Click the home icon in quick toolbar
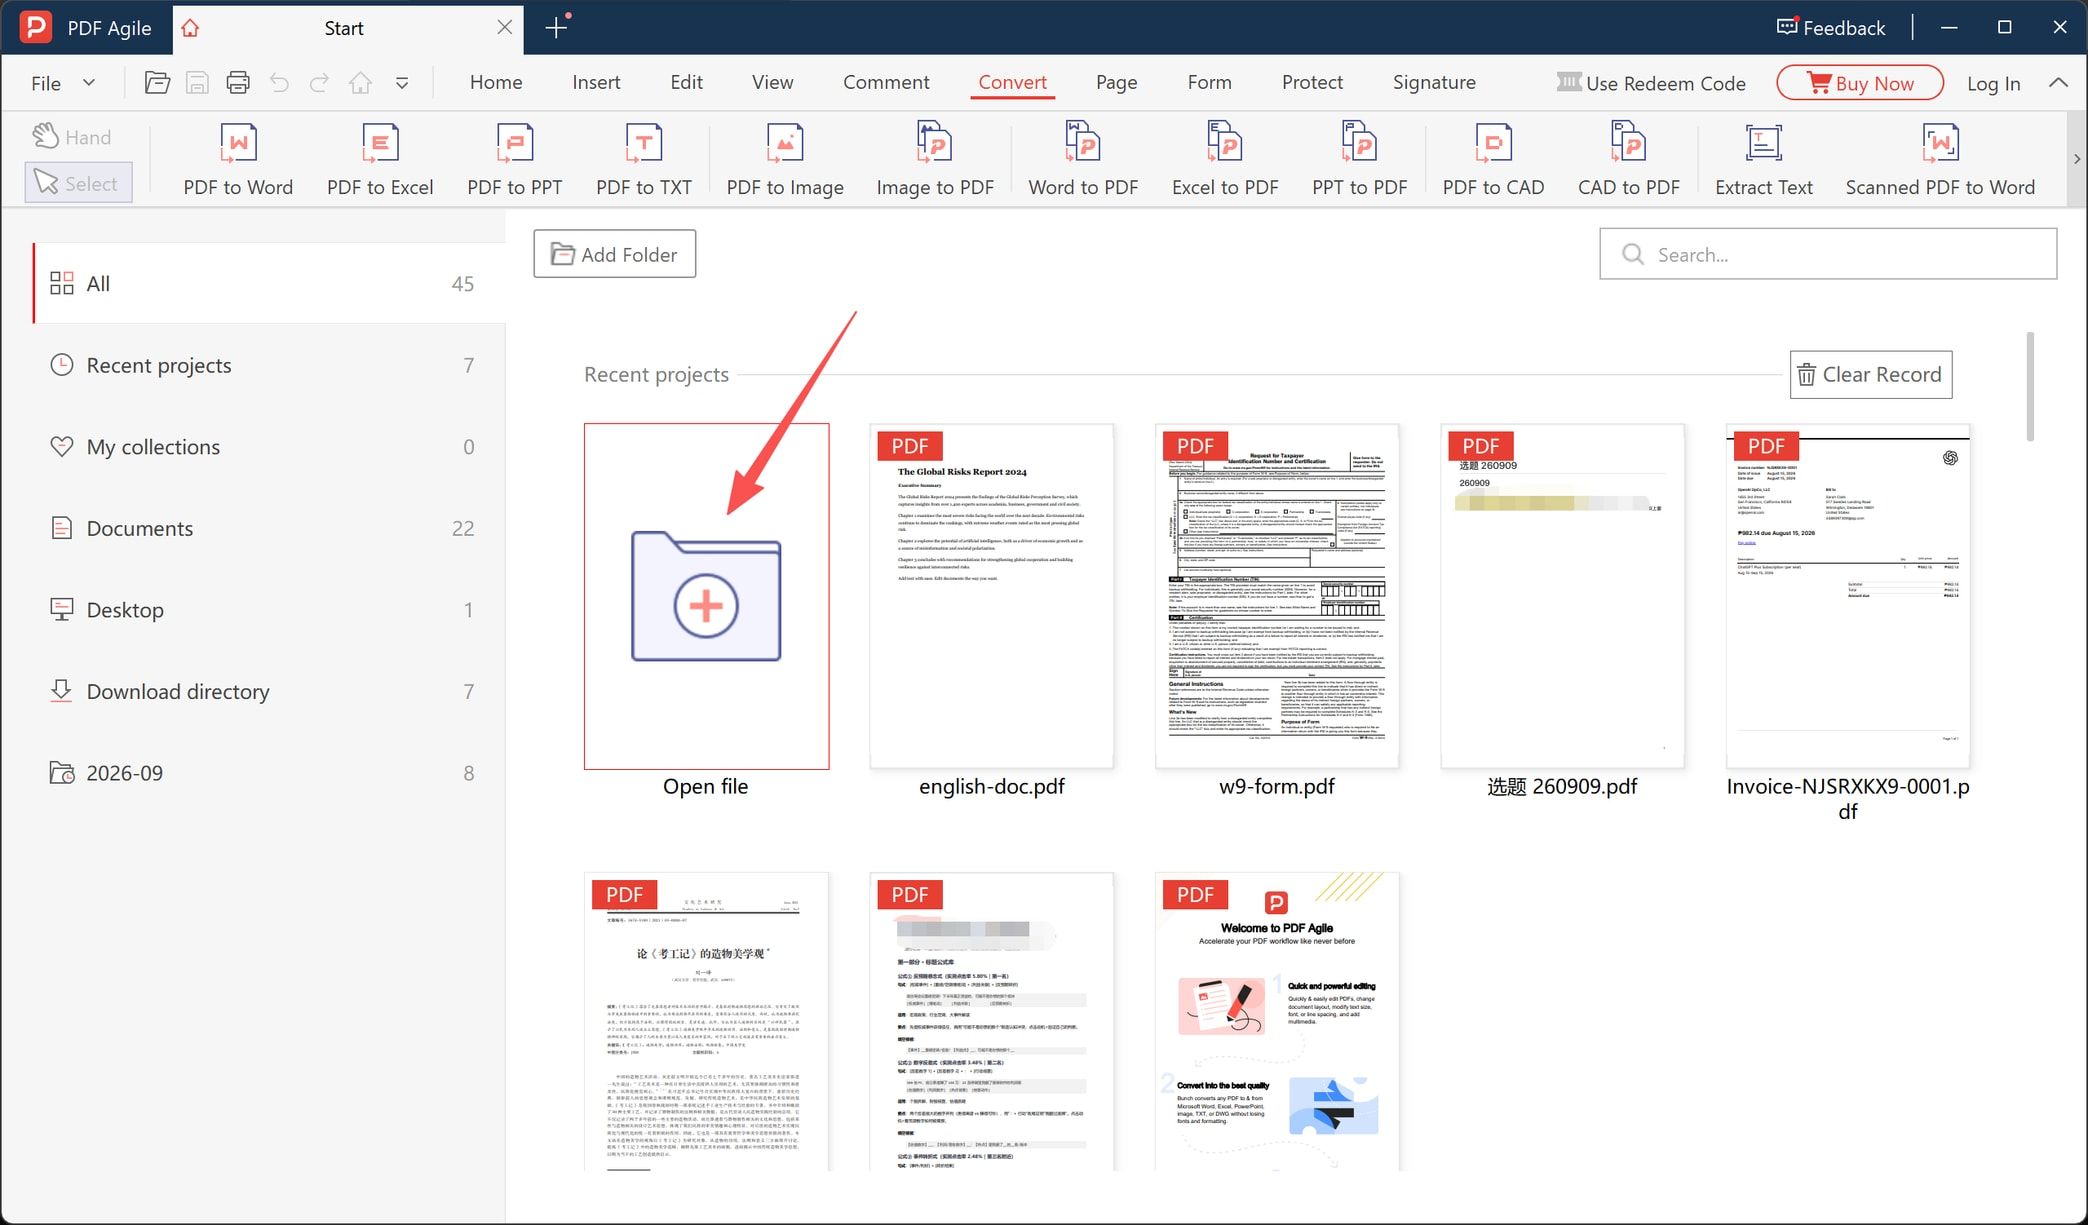The height and width of the screenshot is (1225, 2088). 360,83
